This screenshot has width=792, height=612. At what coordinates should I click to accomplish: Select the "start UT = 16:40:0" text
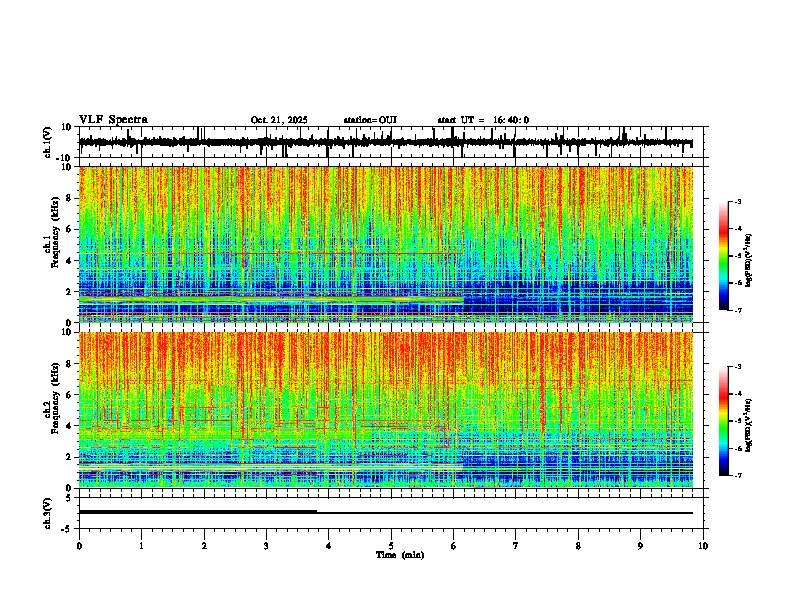click(483, 120)
